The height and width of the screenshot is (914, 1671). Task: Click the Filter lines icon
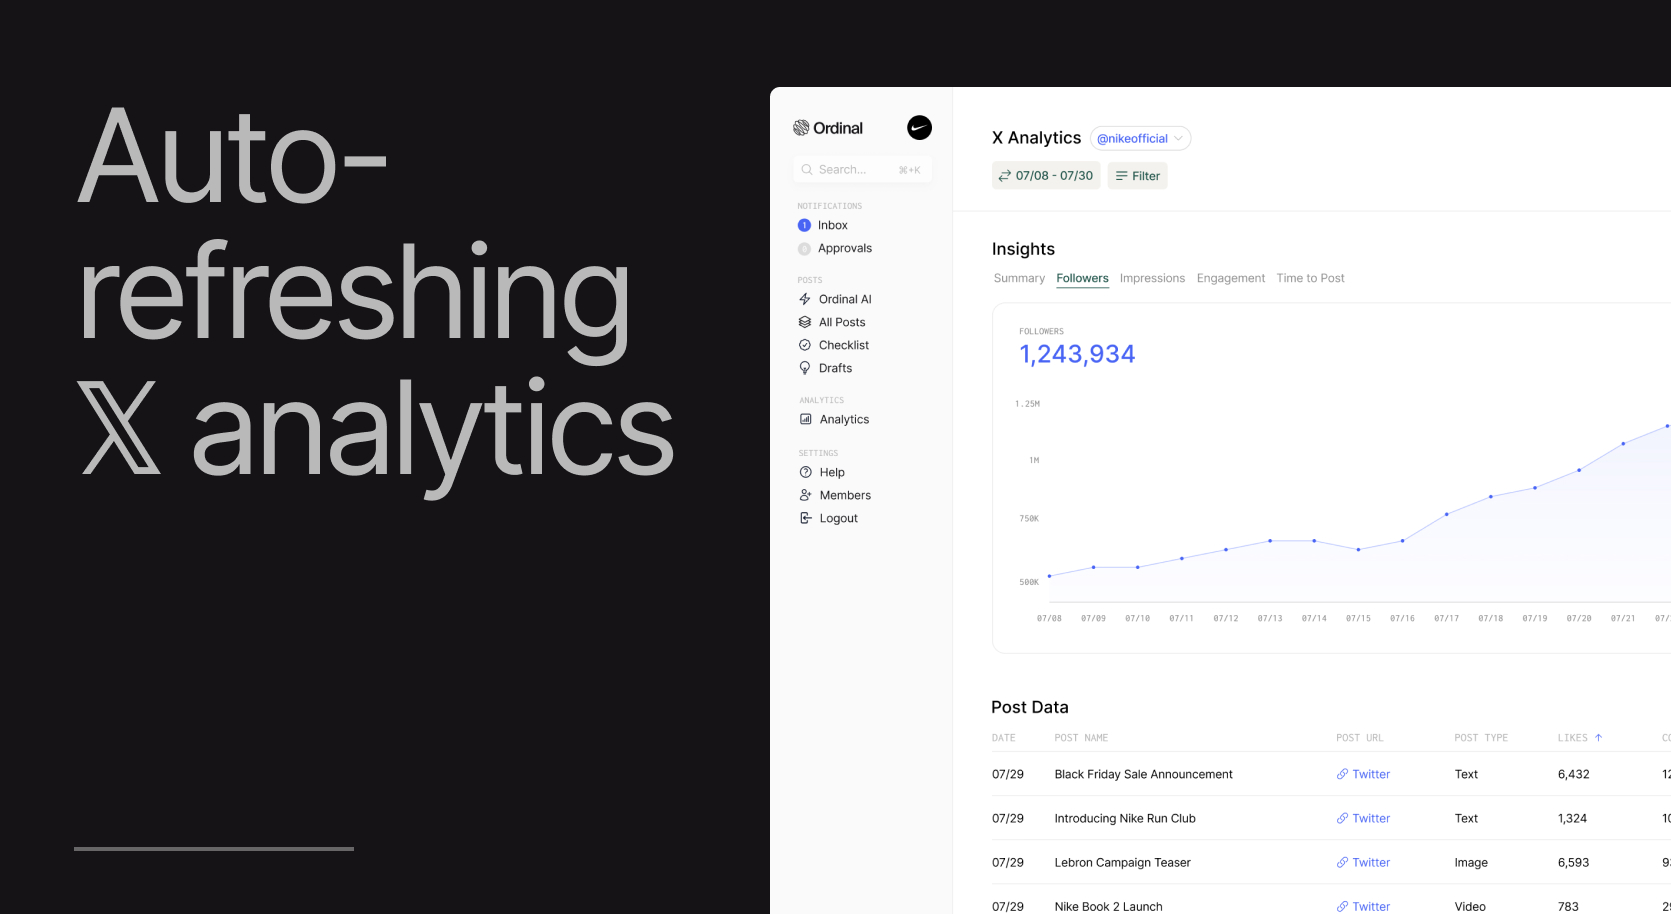click(1122, 176)
